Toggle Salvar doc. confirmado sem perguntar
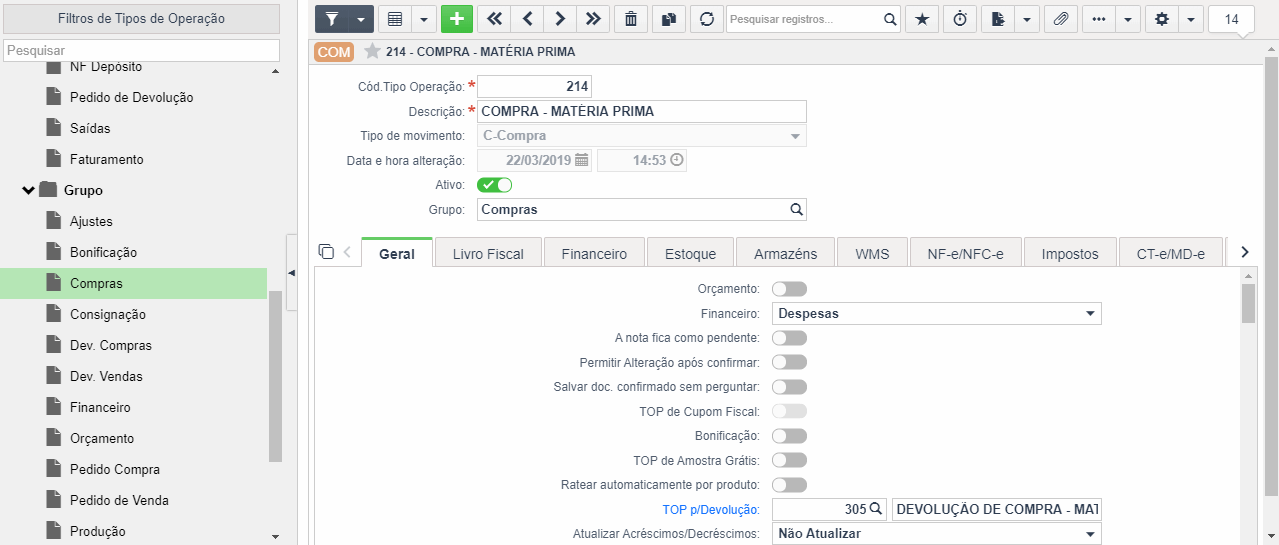Screen dimensions: 1279x545 [x=789, y=387]
